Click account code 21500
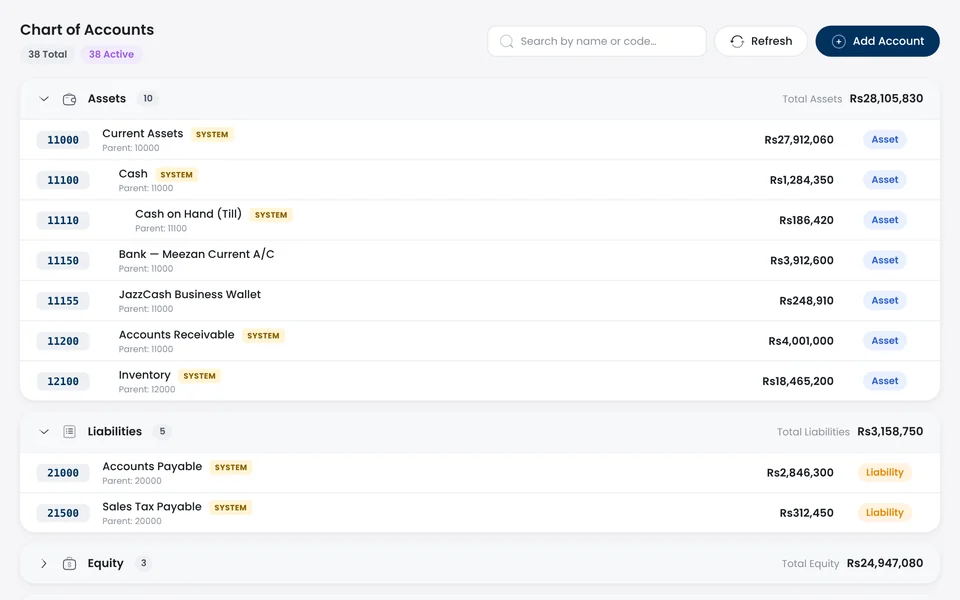960x600 pixels. coord(63,513)
